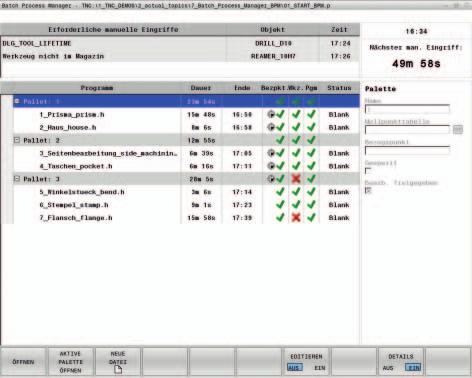This screenshot has width=472, height=378.
Task: Toggle the EDITIEREN AUS/EIN soft key
Action: point(306,362)
